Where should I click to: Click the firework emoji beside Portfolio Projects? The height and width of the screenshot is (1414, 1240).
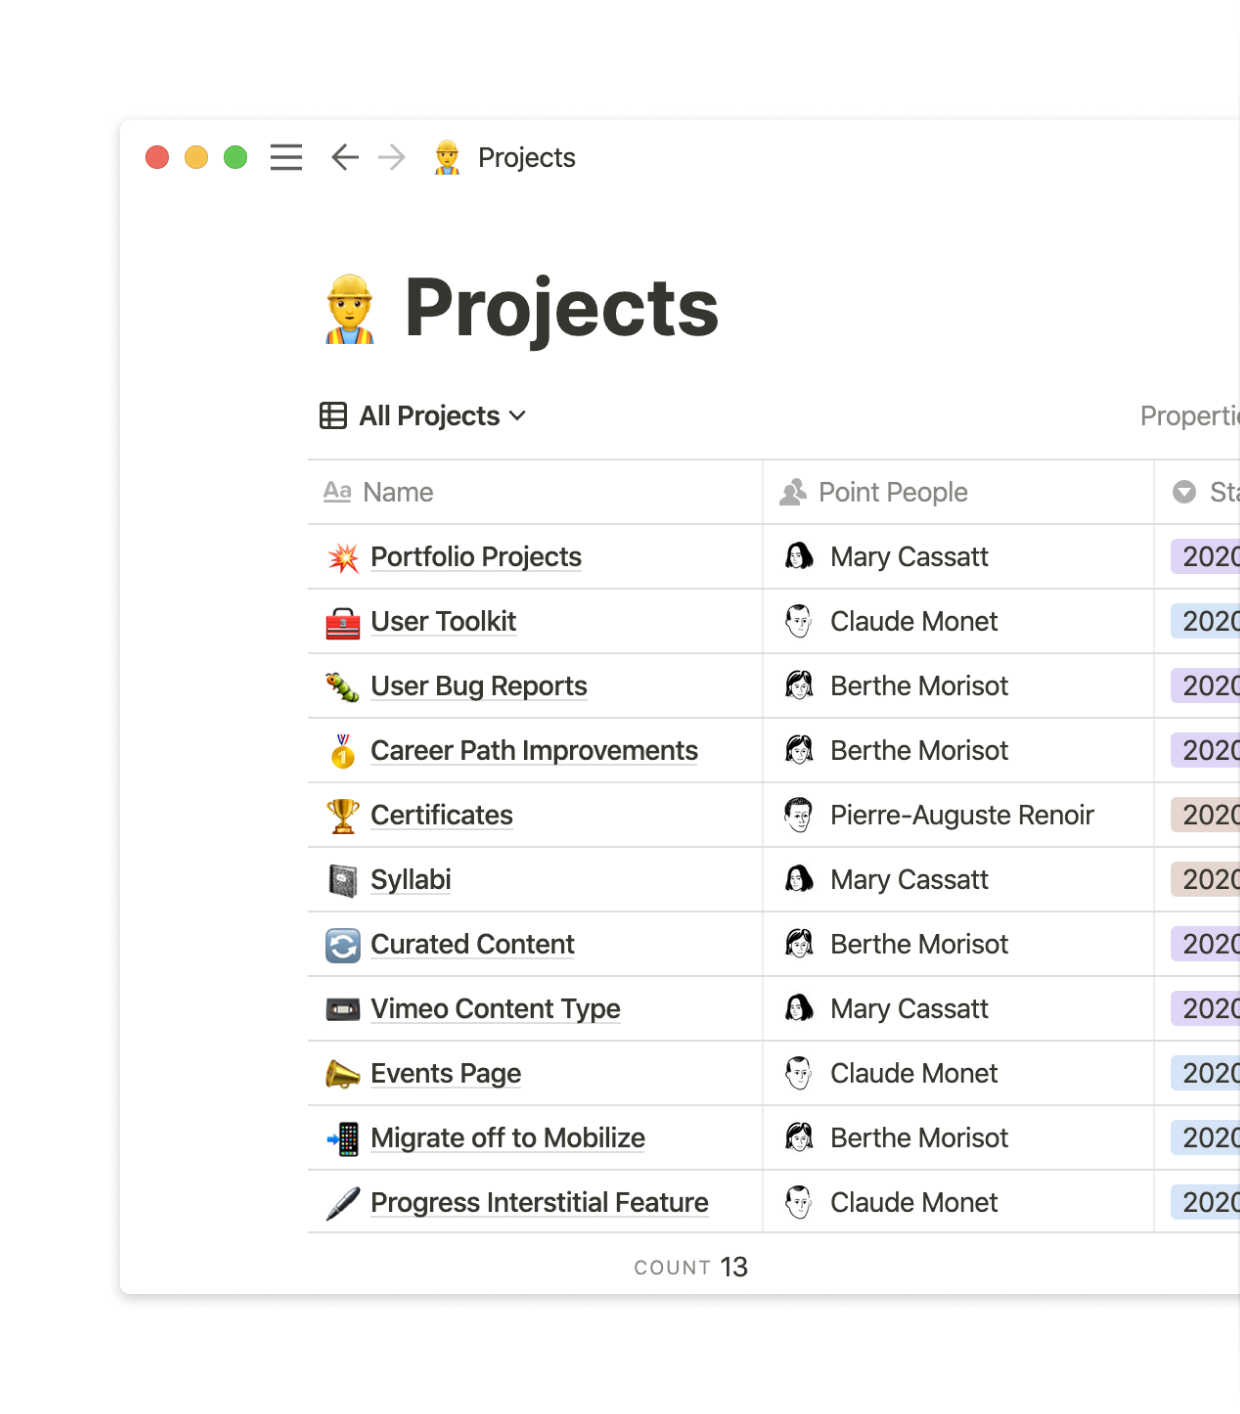tap(343, 556)
